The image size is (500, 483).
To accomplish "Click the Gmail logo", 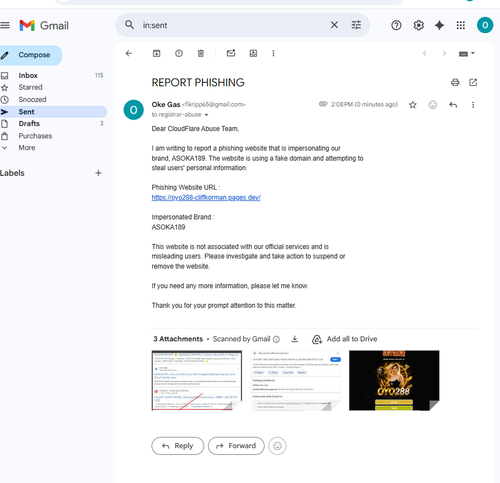I will click(x=44, y=25).
